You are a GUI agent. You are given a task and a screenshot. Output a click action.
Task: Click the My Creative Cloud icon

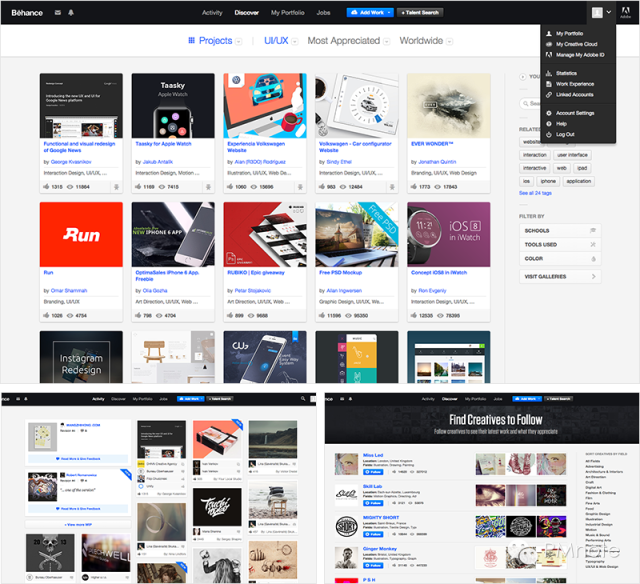tap(549, 44)
